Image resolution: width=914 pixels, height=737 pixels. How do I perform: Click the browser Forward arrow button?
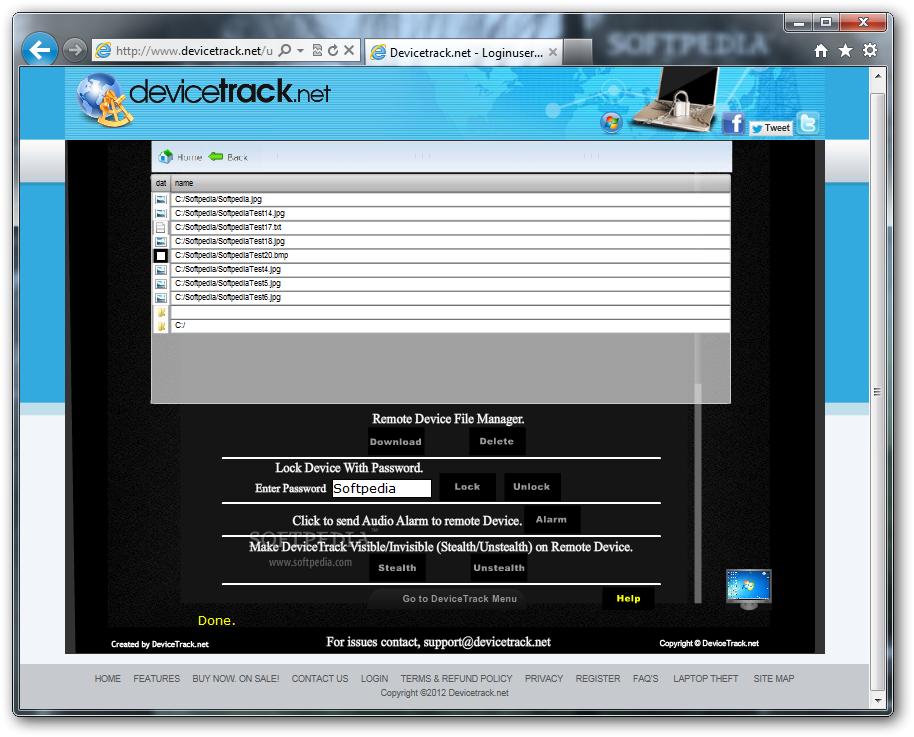click(75, 50)
